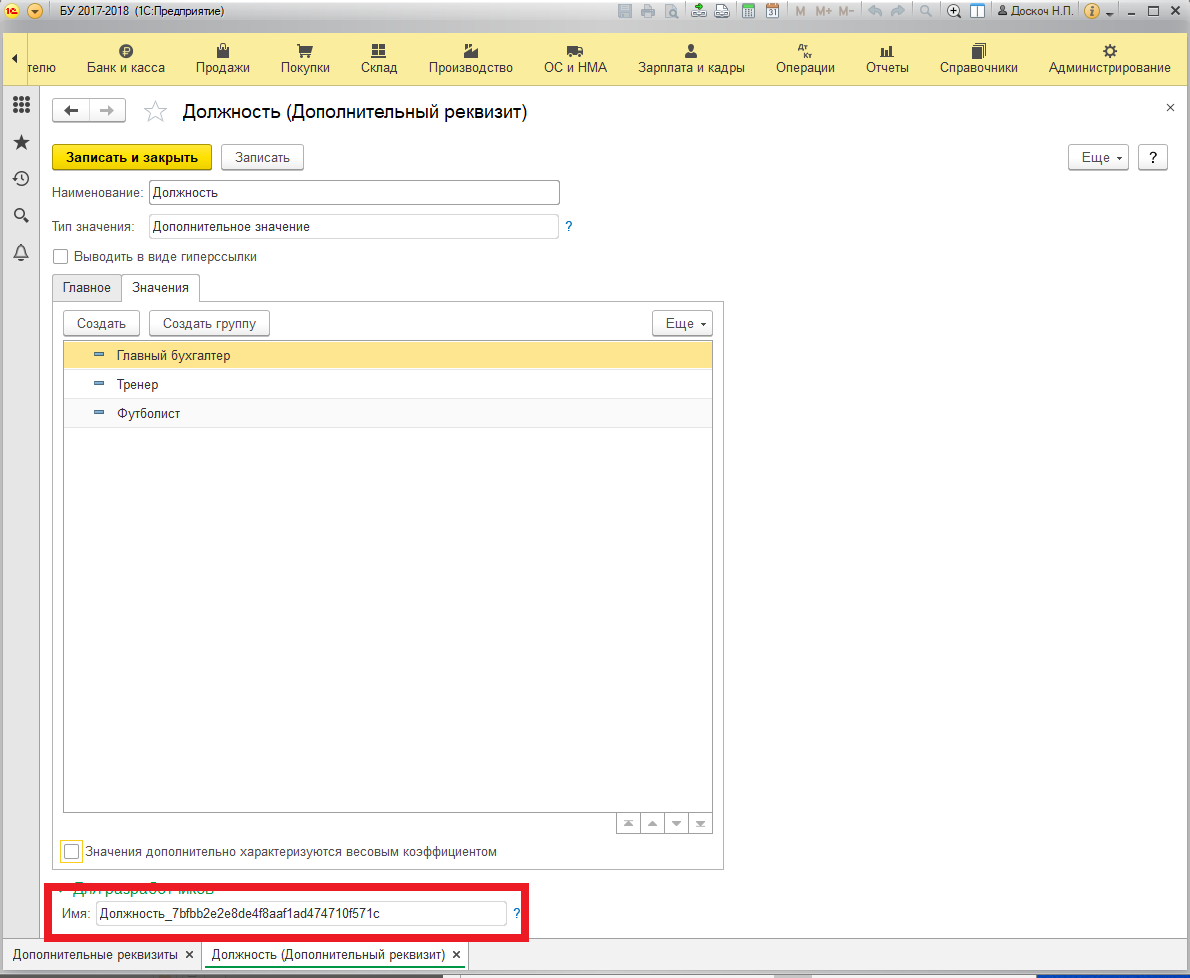Open 'Администрирование' section
The height and width of the screenshot is (978, 1190).
point(1110,59)
